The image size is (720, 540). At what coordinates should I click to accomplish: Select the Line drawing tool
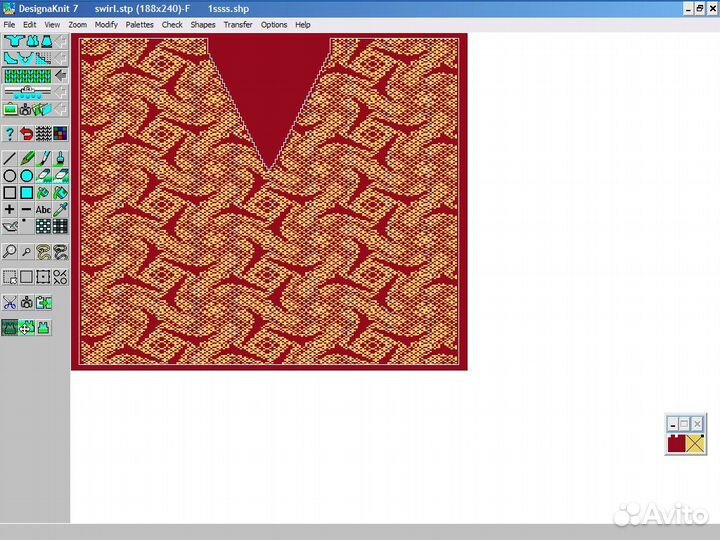(10, 159)
